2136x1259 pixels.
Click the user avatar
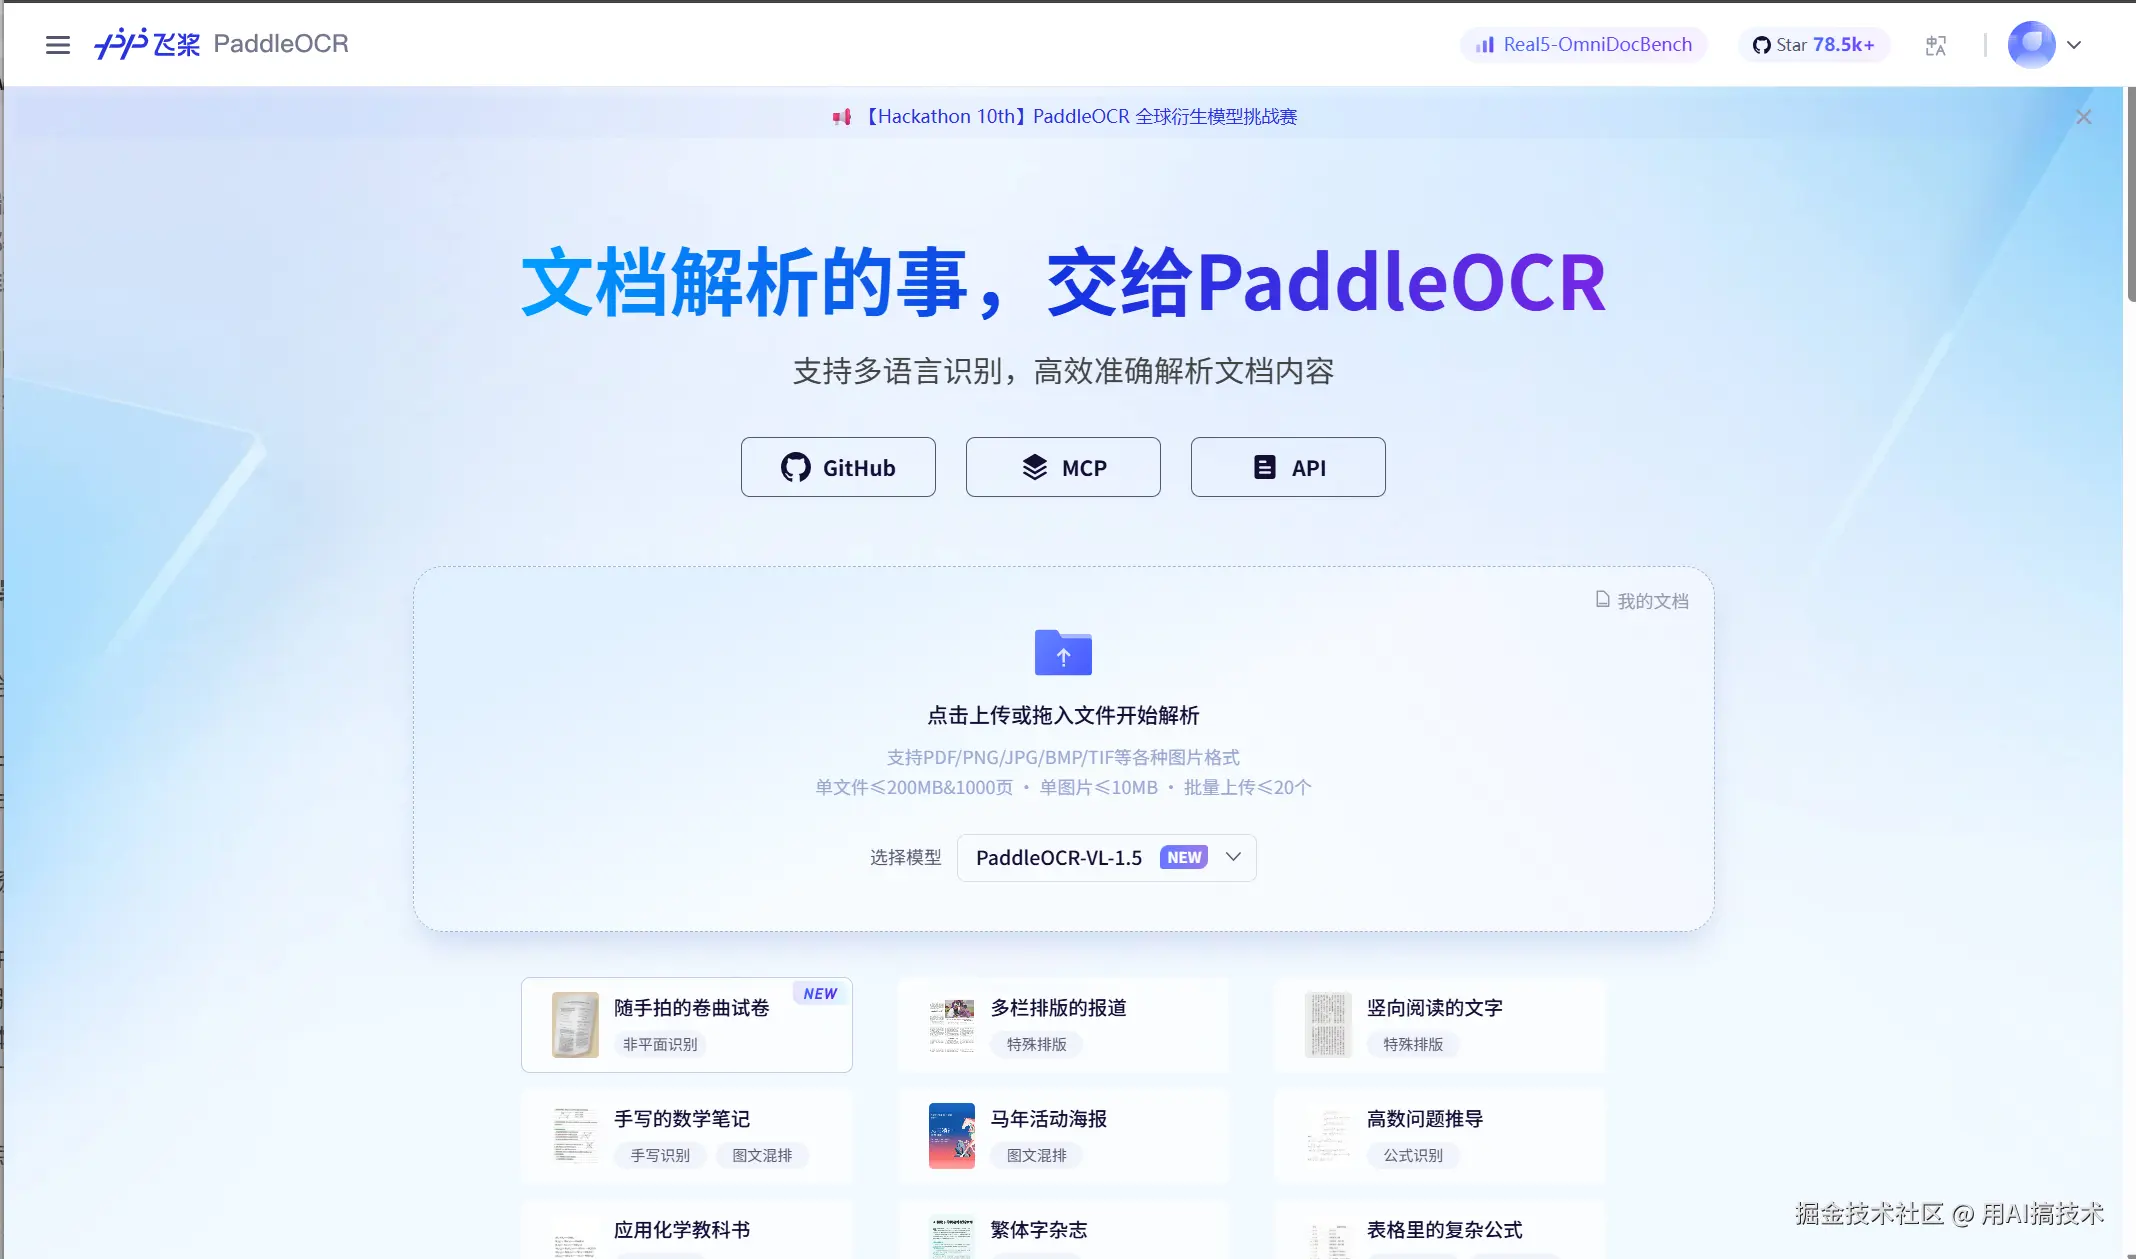pyautogui.click(x=2031, y=45)
